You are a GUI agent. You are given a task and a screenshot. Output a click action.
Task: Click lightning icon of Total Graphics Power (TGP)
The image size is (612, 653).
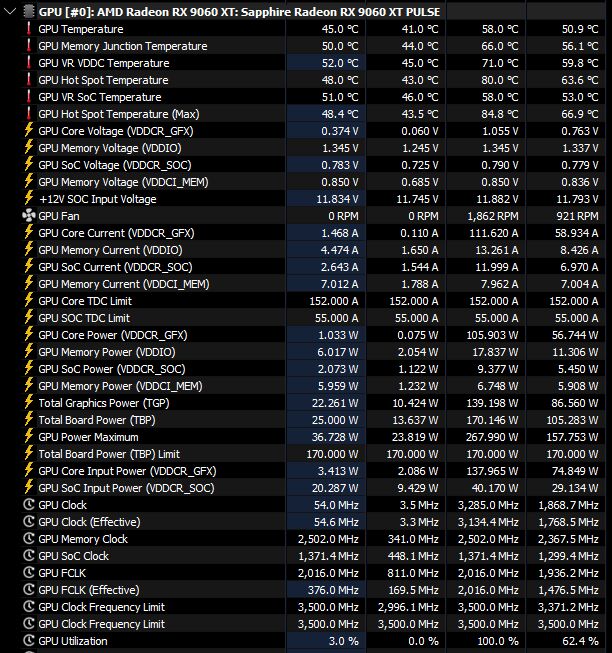(x=28, y=403)
